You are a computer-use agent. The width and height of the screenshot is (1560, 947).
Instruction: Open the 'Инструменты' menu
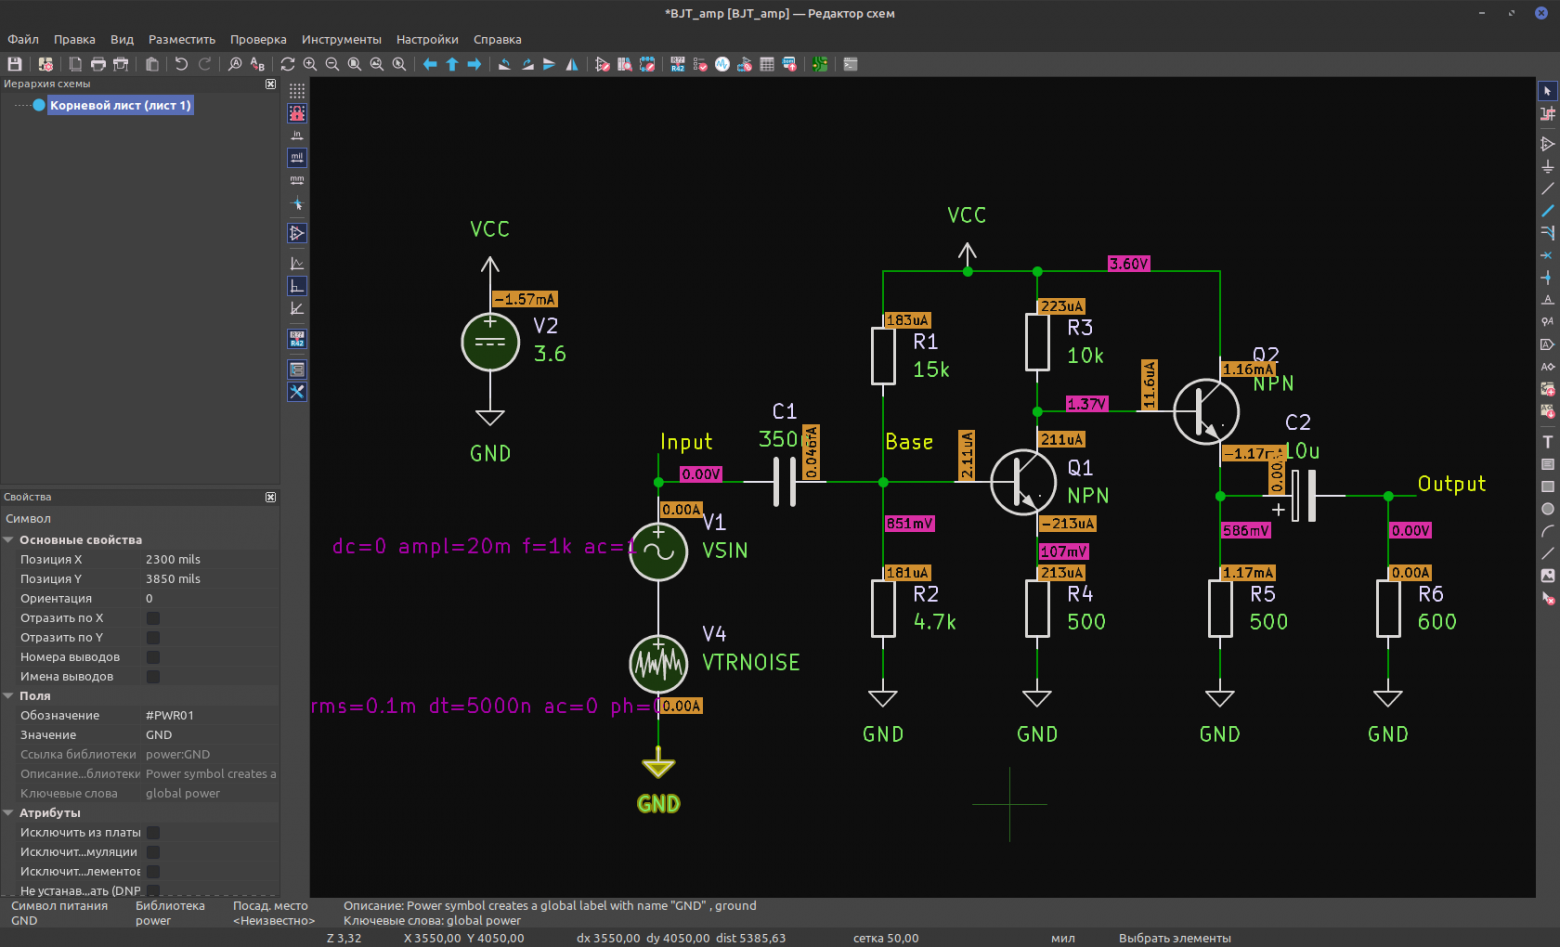(x=341, y=40)
